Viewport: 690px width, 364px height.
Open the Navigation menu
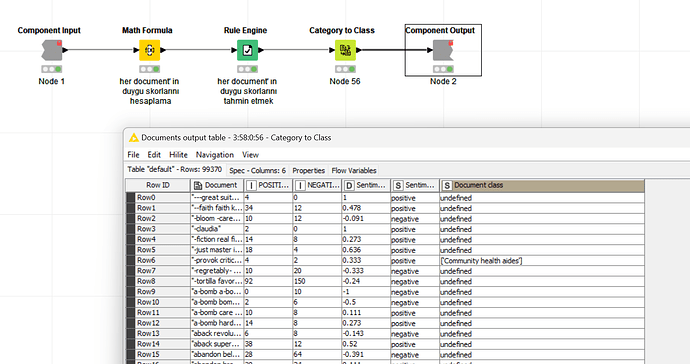[x=215, y=155]
